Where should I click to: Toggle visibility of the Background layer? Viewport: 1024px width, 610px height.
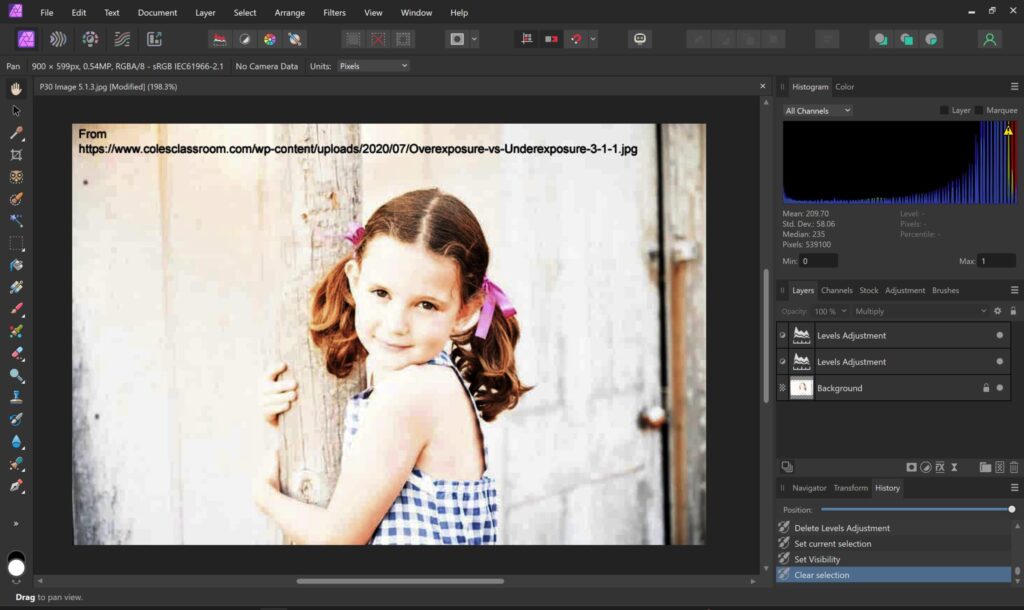click(x=999, y=388)
